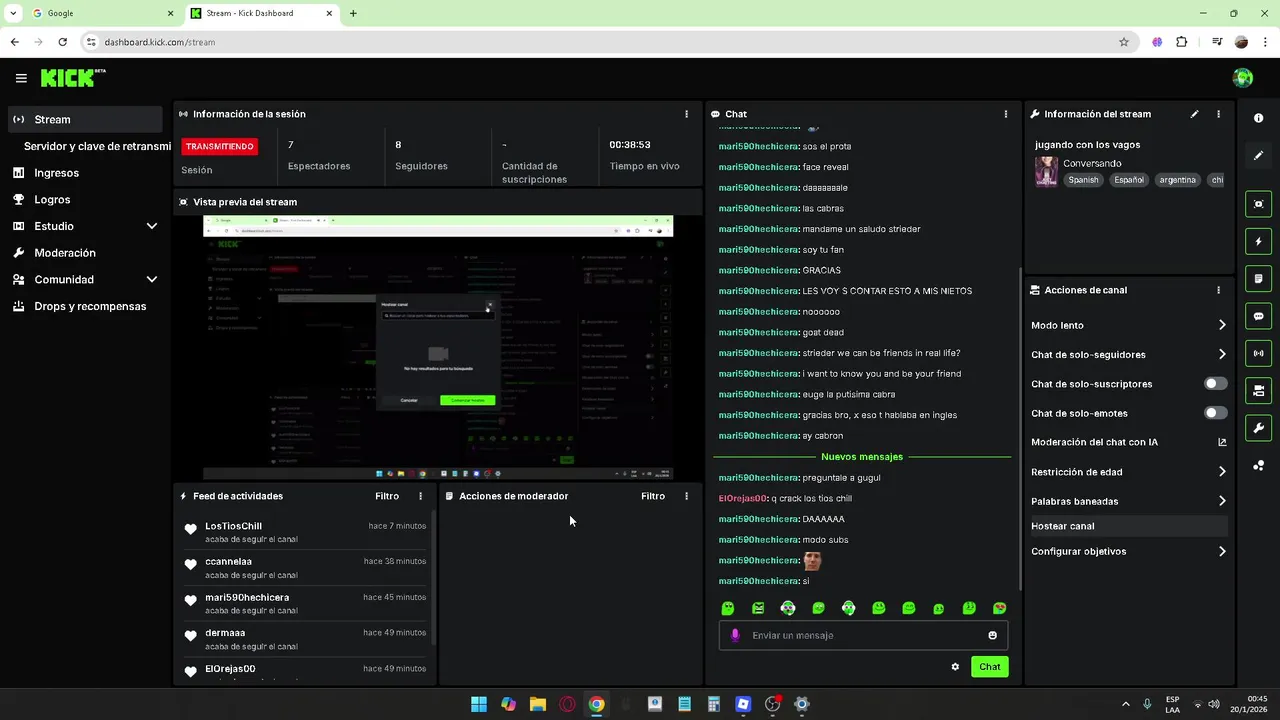Open the Calculator taskbar icon
1280x720 pixels.
(x=713, y=704)
